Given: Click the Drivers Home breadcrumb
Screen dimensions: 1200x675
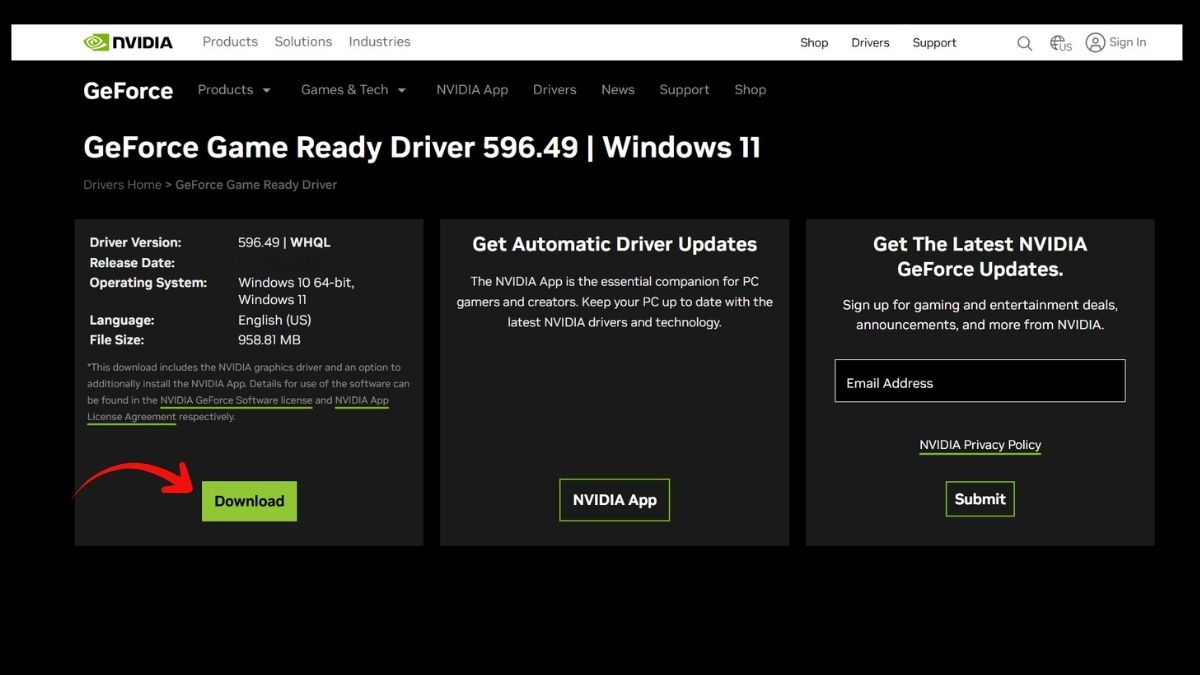Looking at the screenshot, I should click(122, 185).
